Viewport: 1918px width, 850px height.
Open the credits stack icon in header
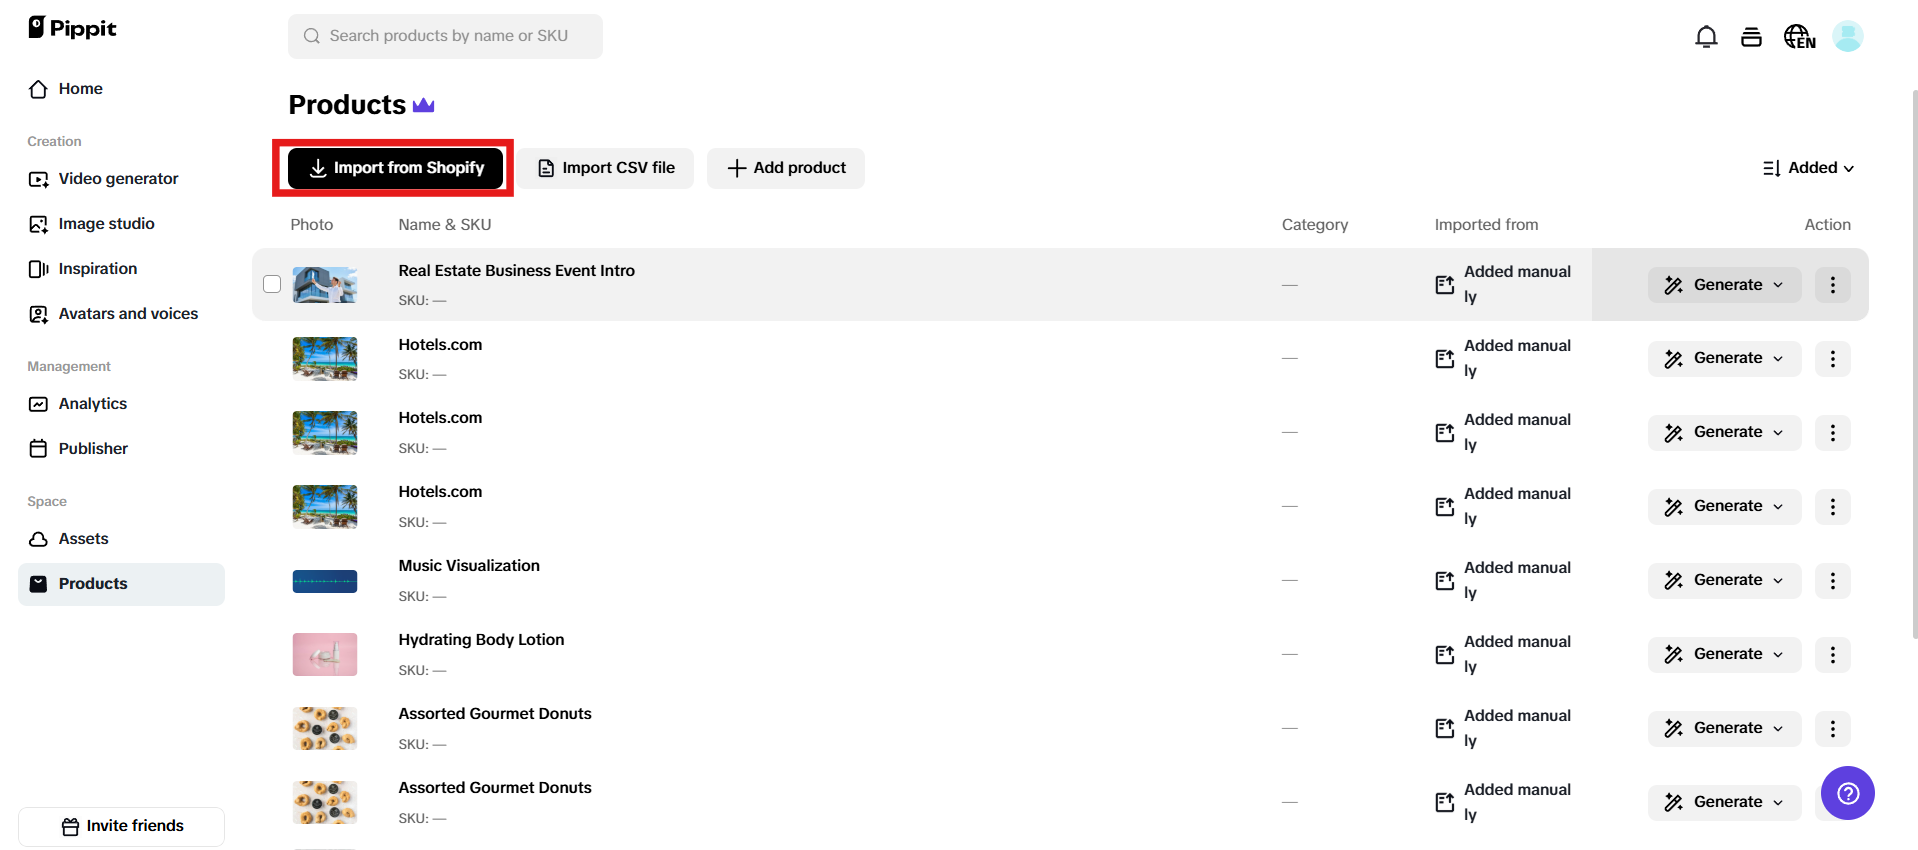[1751, 37]
